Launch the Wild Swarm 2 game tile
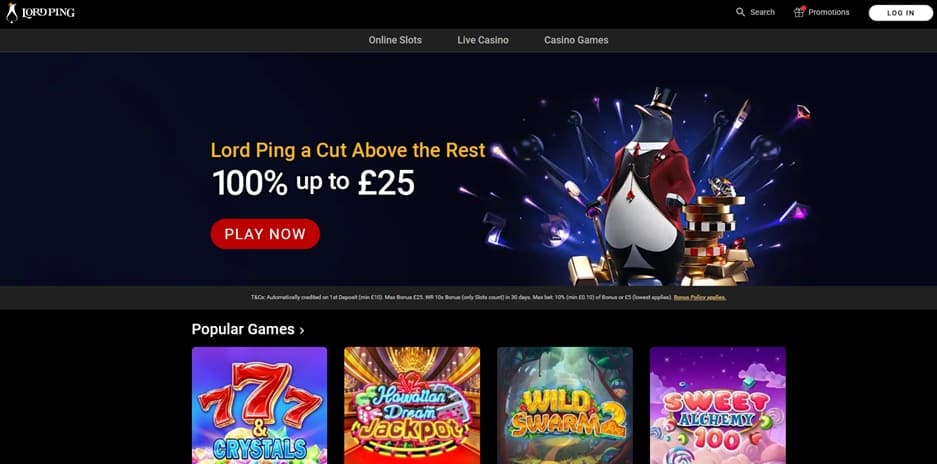 [x=565, y=405]
